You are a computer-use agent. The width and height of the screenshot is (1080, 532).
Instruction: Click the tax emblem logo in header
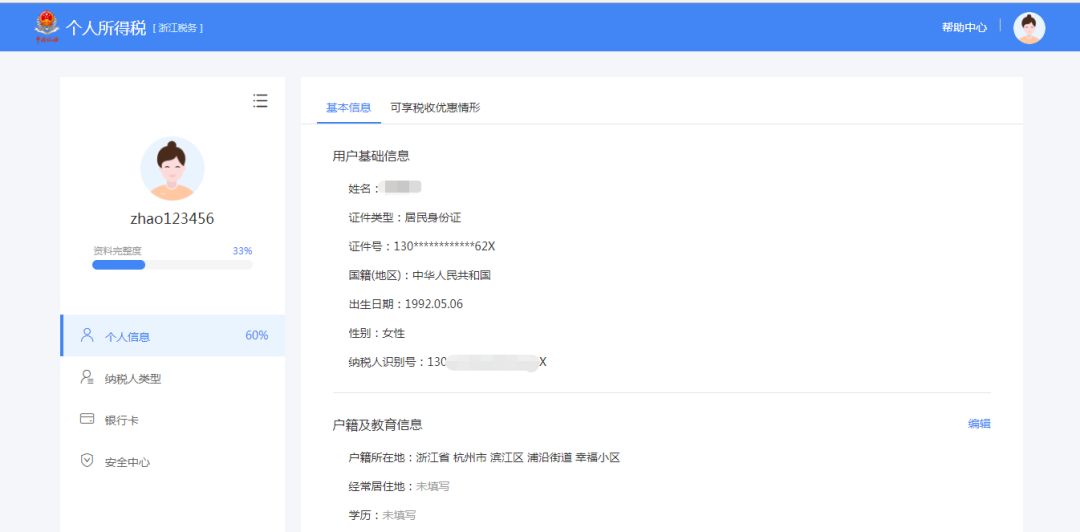coord(46,27)
